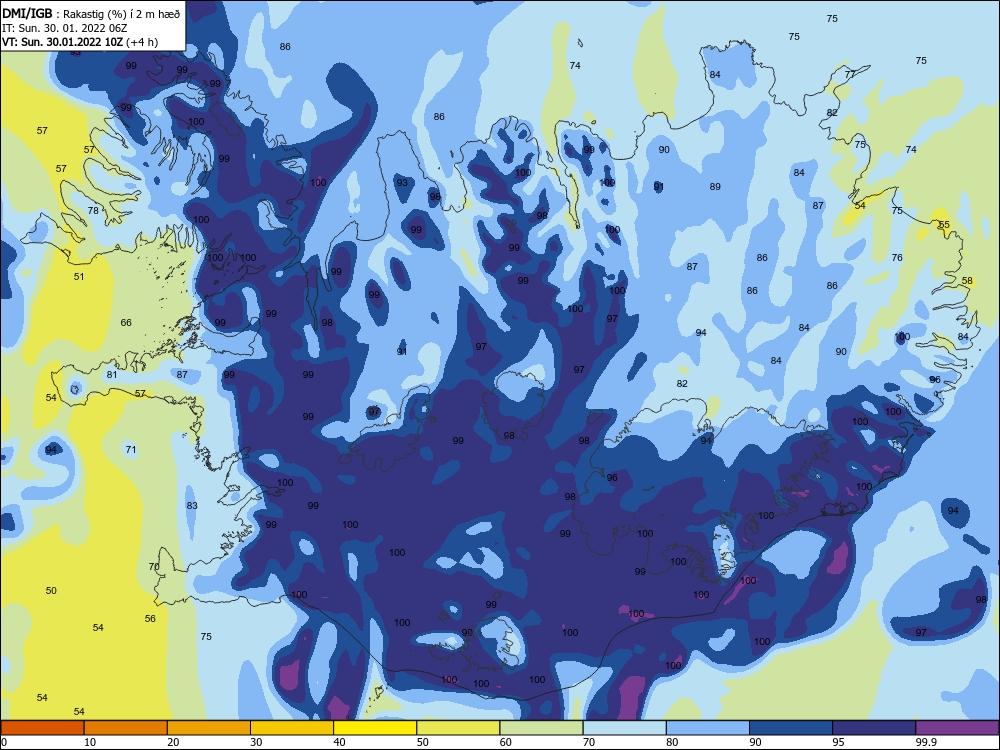Screen dimensions: 1000x750
Task: Click the humidity value '78' on the map
Action: 93,210
